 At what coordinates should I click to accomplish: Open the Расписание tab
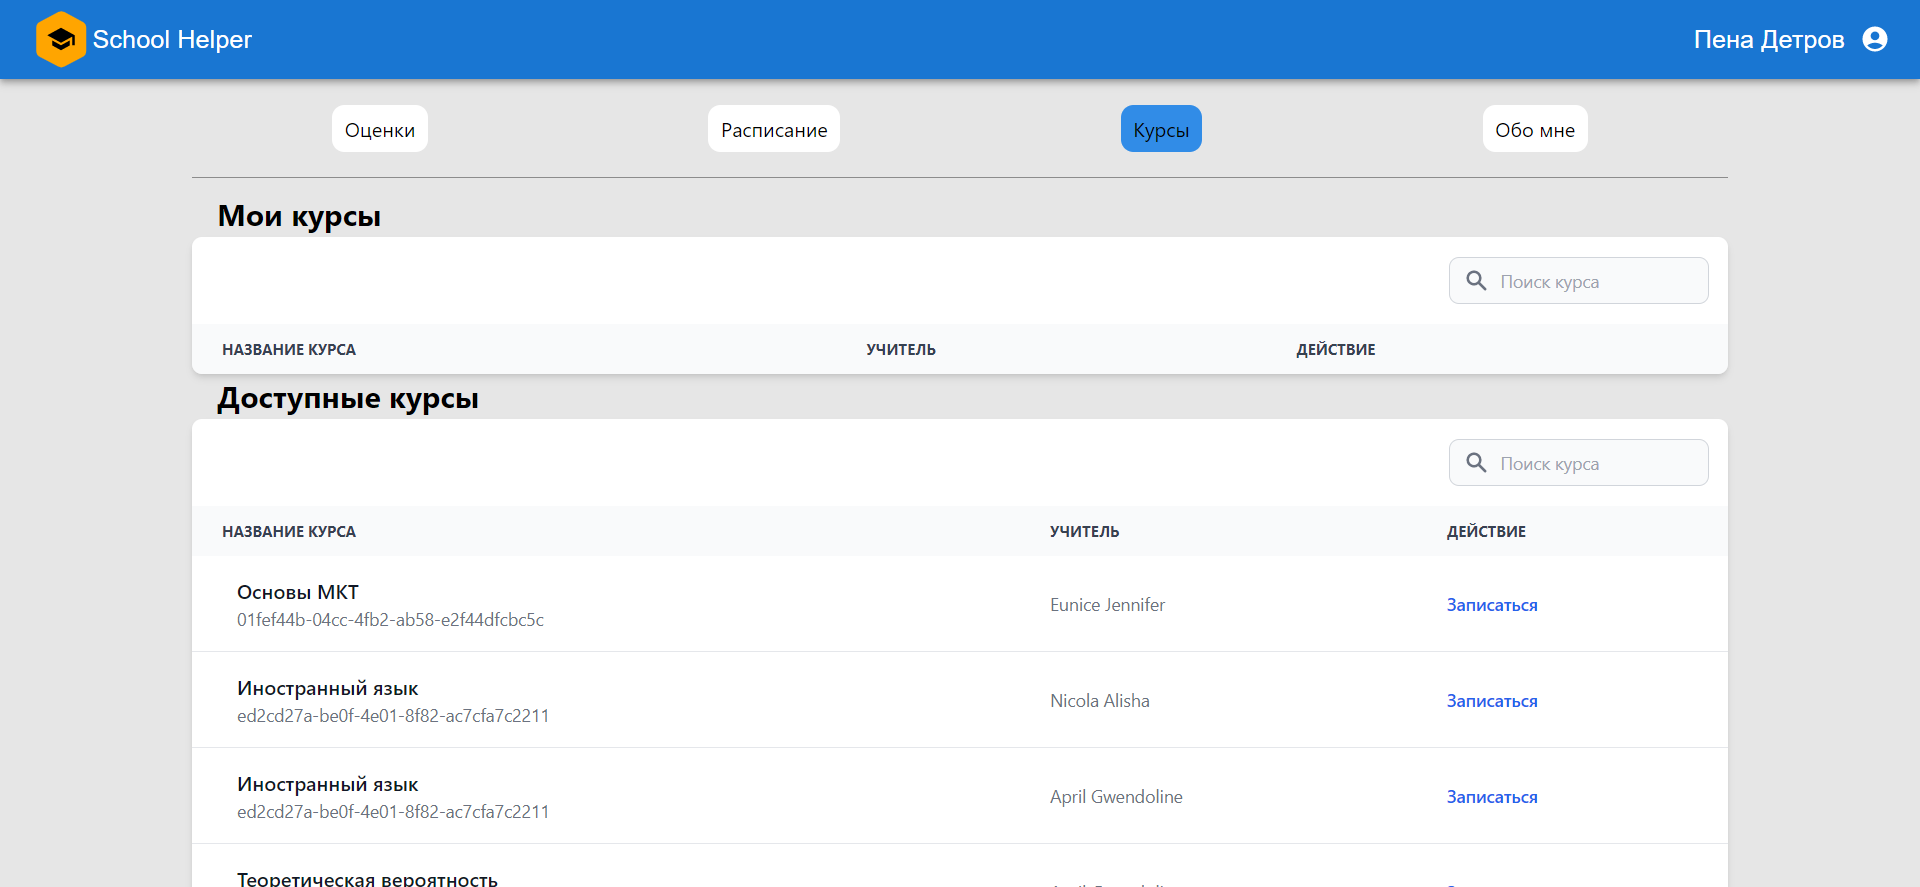(774, 129)
